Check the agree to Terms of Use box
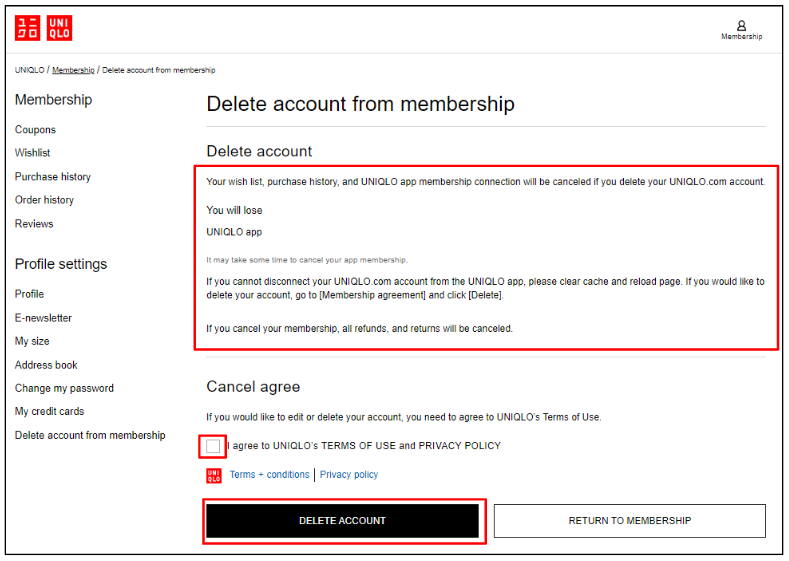Screen dimensions: 789x561 (x=213, y=446)
